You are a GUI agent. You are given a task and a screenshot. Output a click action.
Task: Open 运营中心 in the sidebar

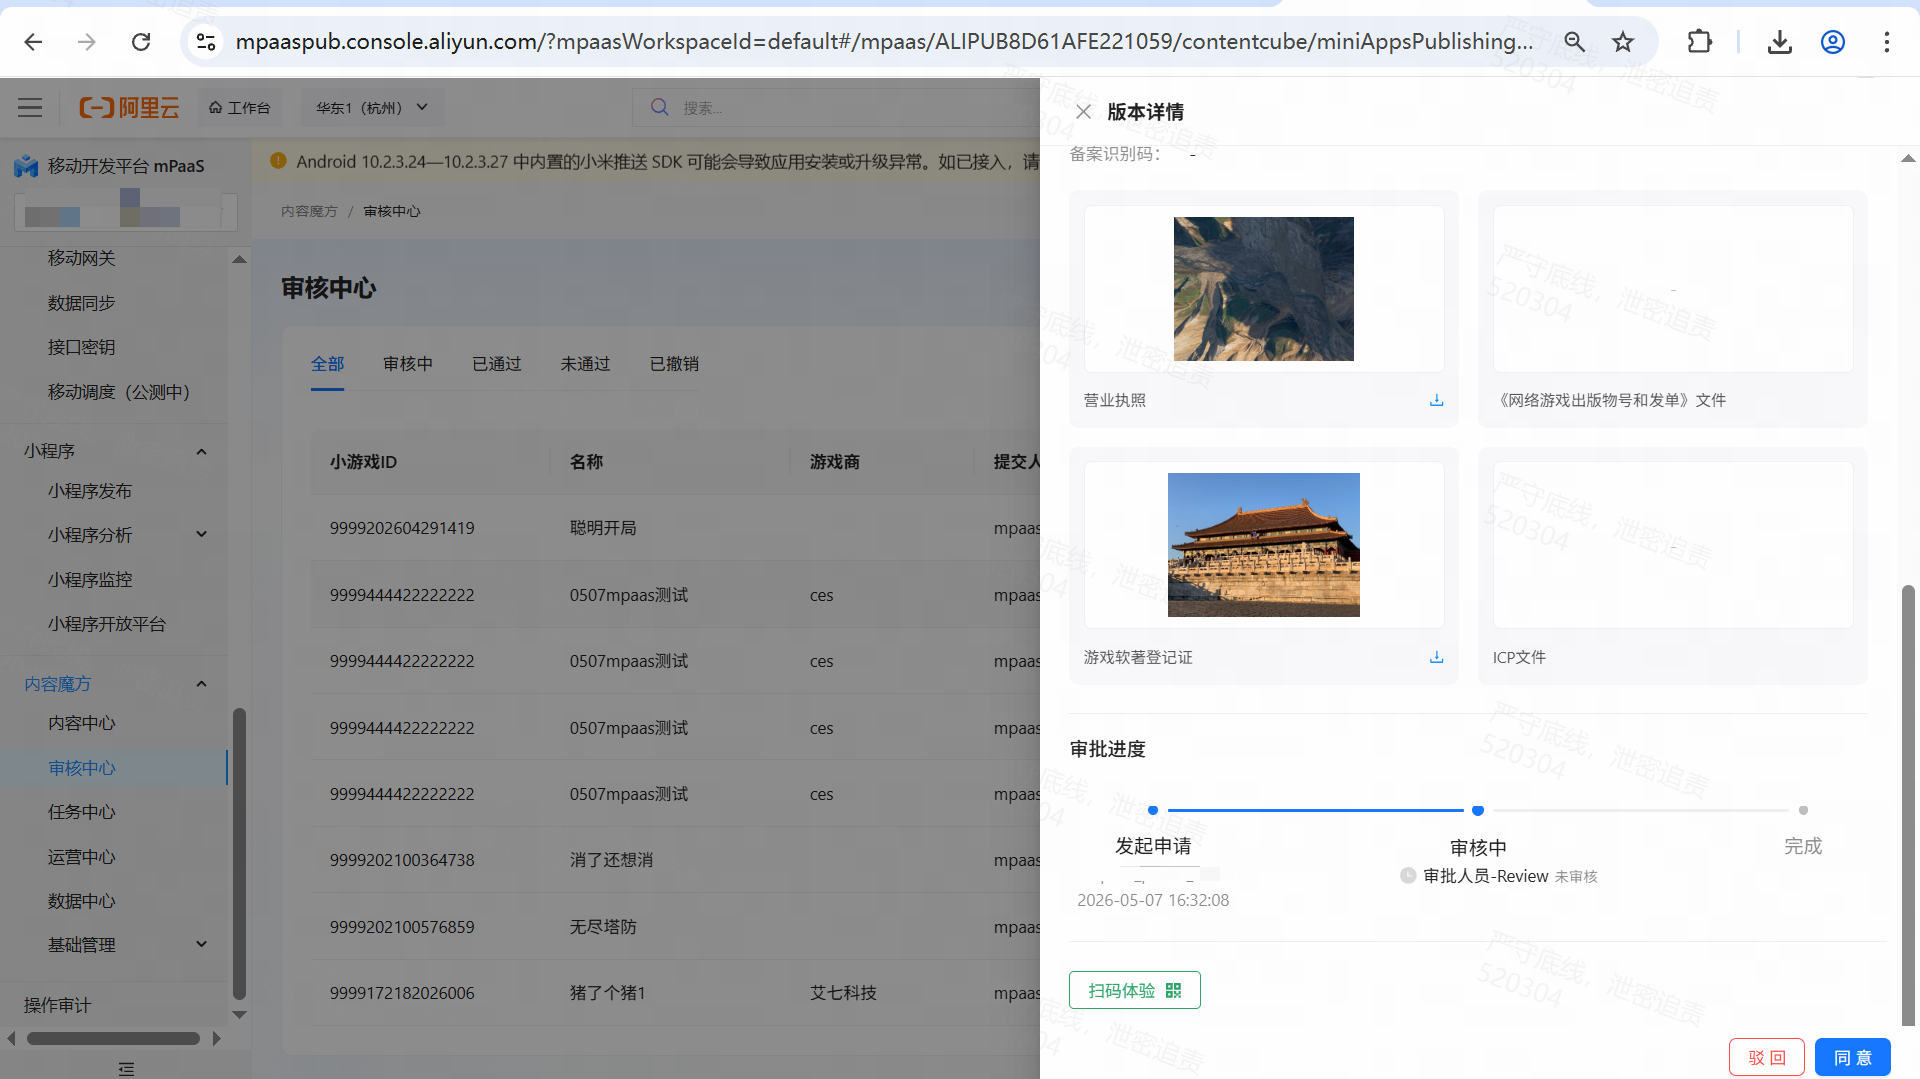click(x=82, y=857)
